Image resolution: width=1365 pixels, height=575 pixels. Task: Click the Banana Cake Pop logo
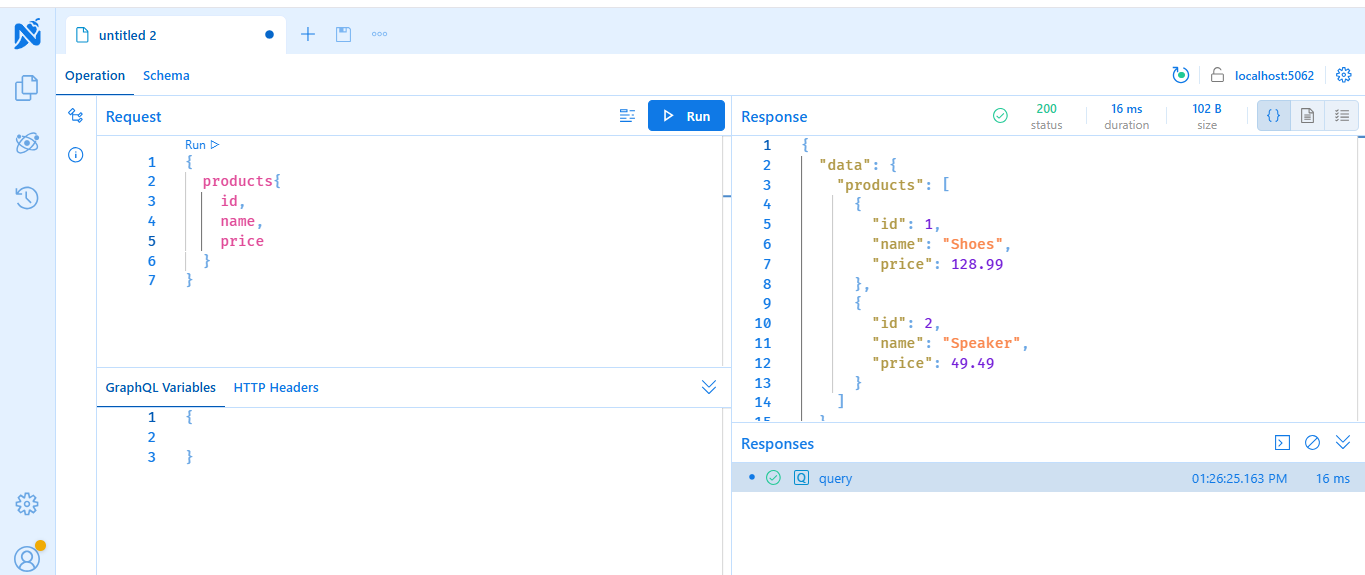(27, 33)
